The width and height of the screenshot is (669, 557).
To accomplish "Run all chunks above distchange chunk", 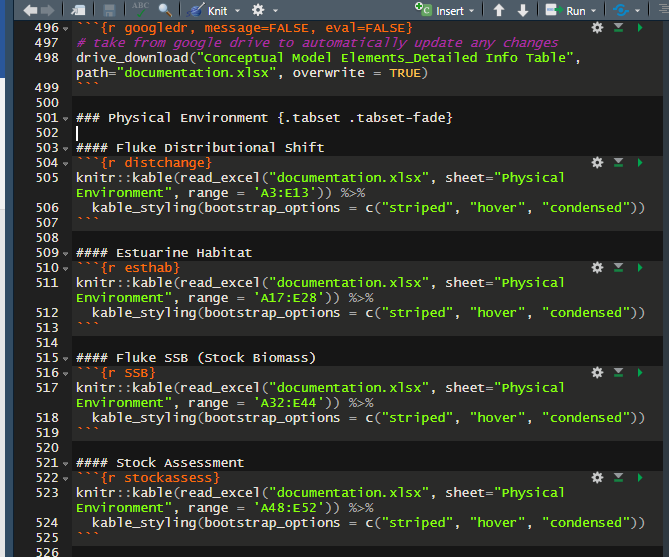I will click(x=618, y=163).
